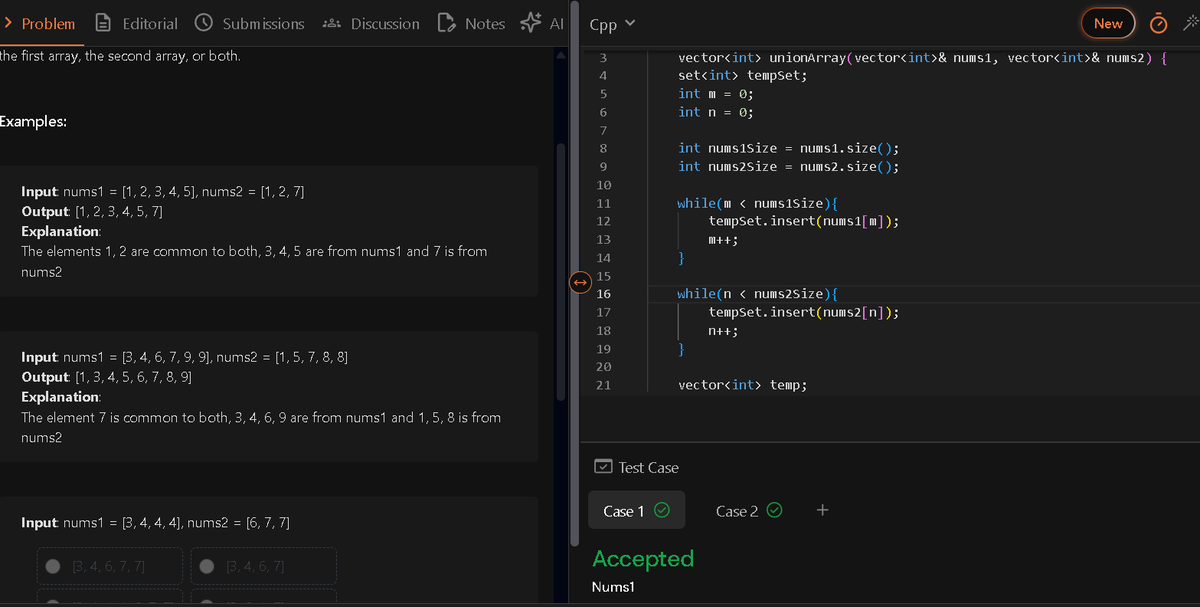Click the nums1Size declaration line
This screenshot has height=607, width=1200.
789,148
